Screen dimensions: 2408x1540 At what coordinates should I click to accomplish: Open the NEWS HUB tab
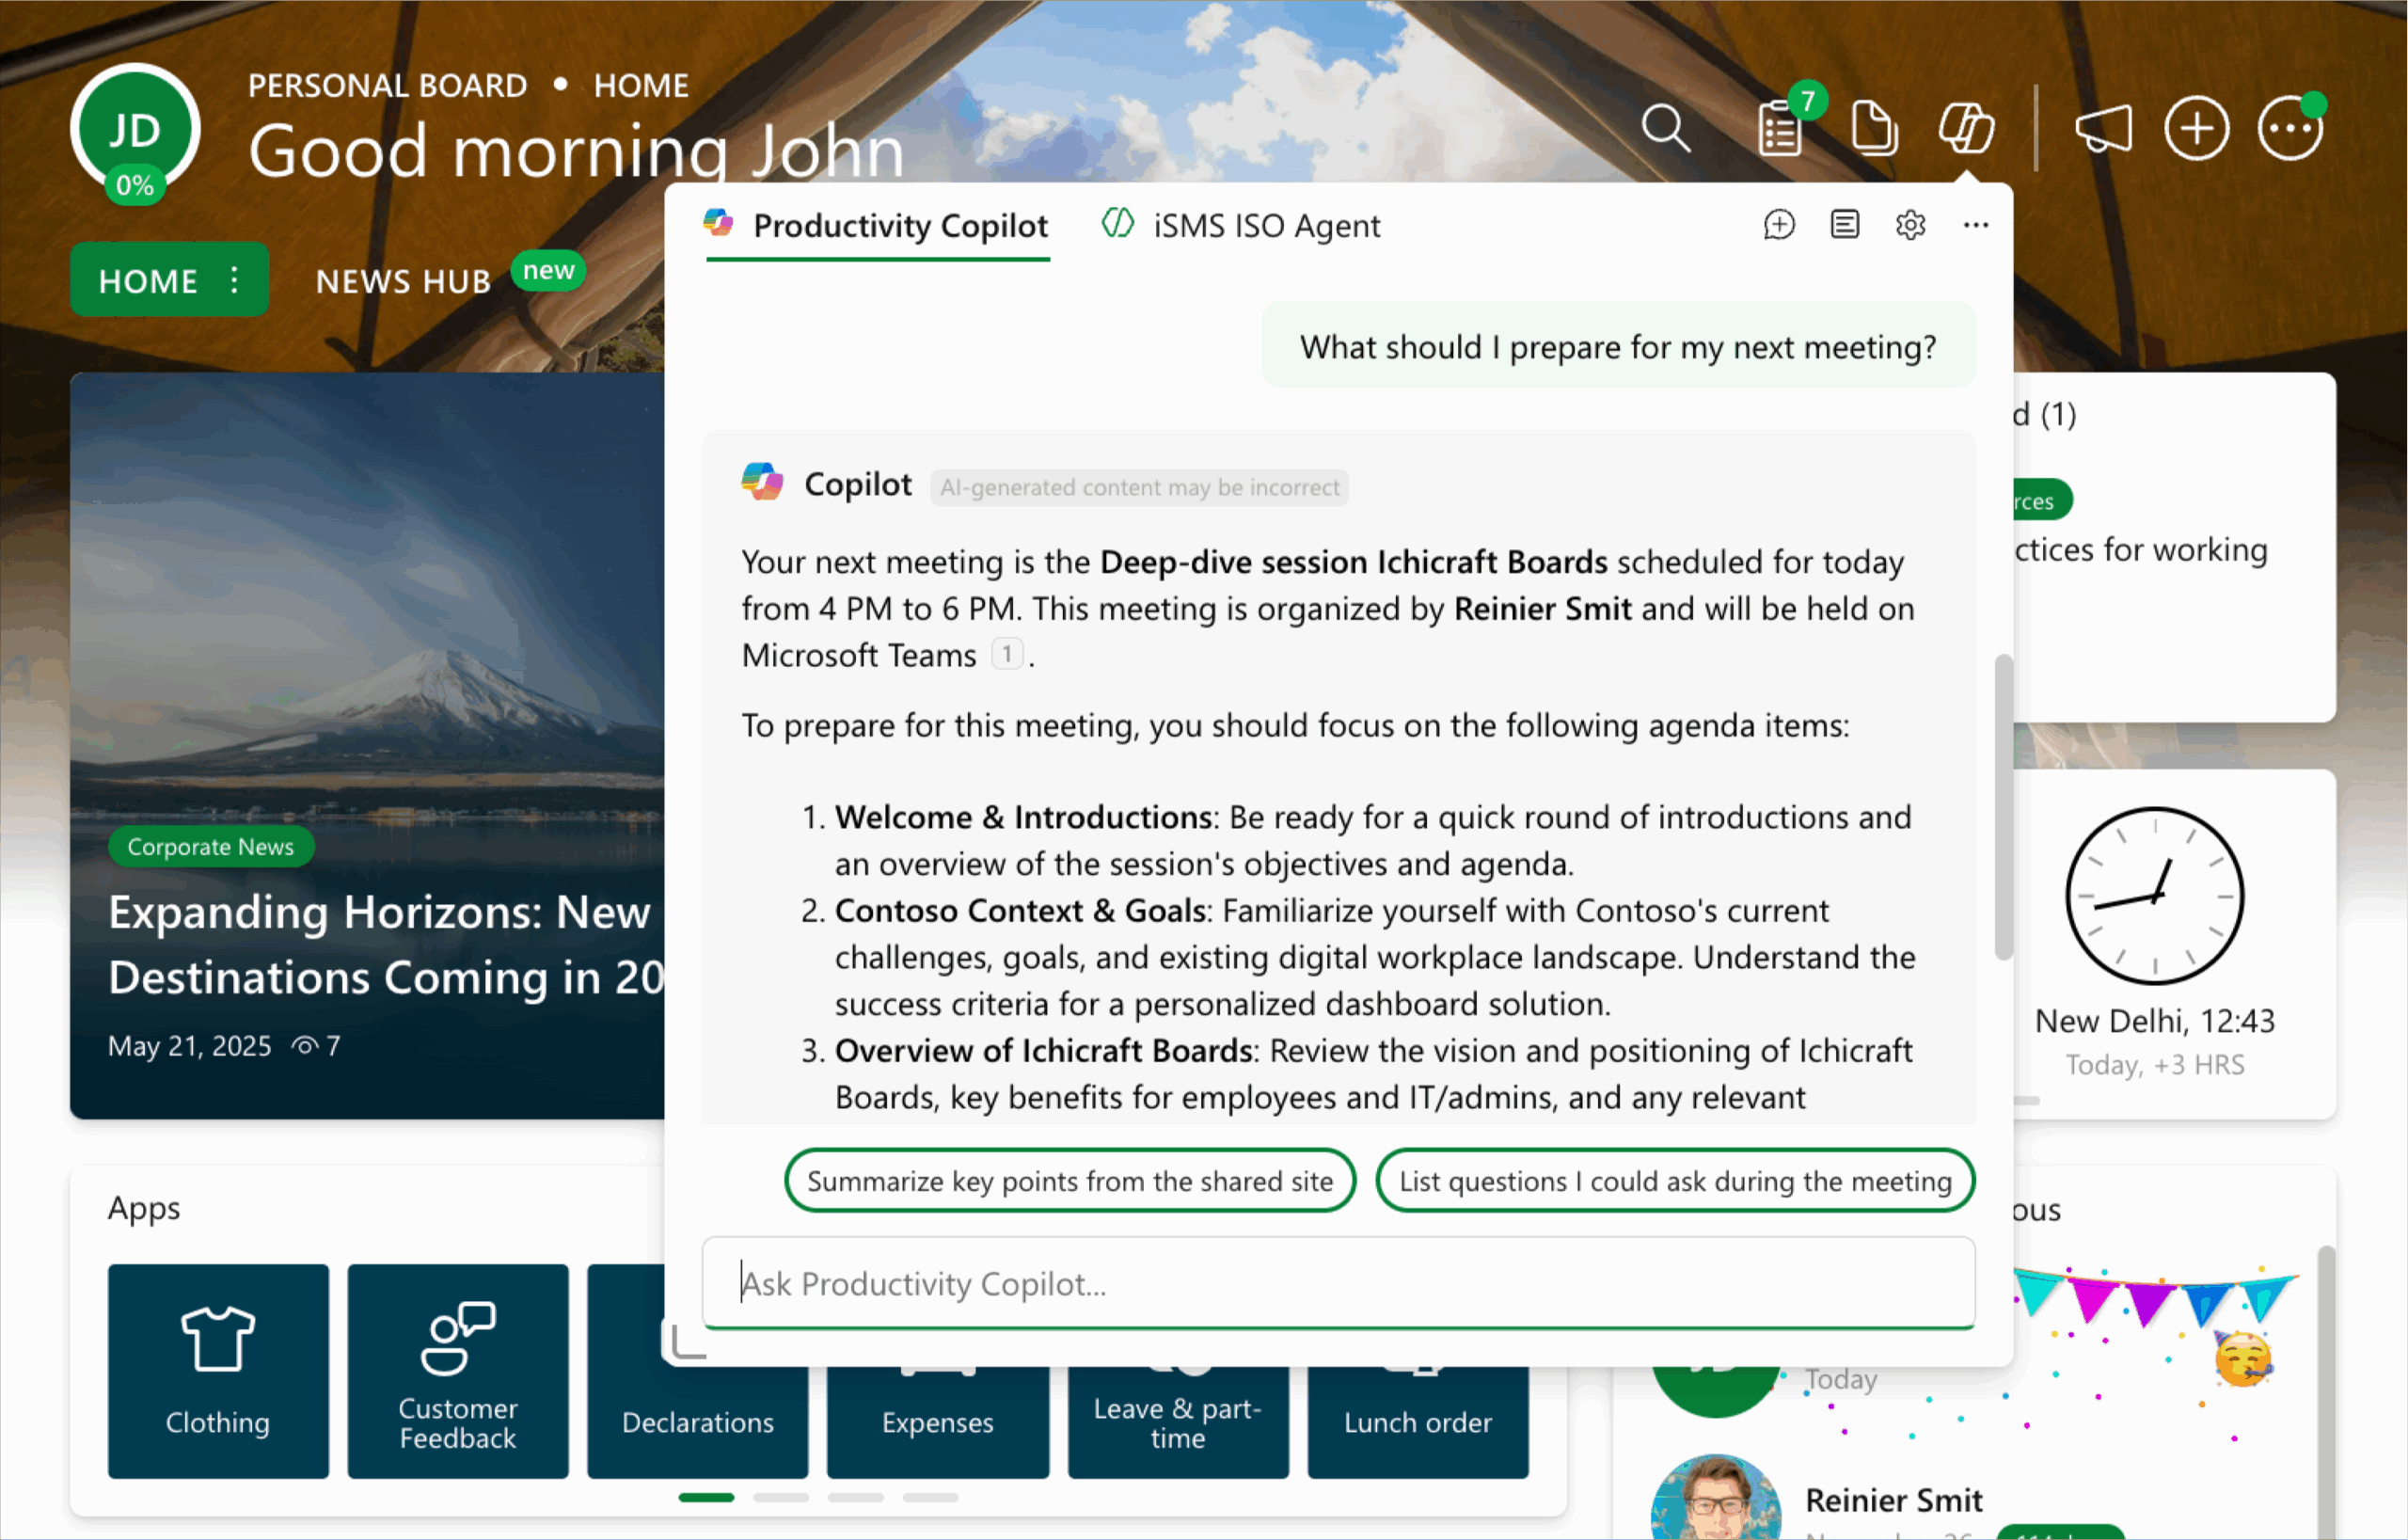[403, 282]
